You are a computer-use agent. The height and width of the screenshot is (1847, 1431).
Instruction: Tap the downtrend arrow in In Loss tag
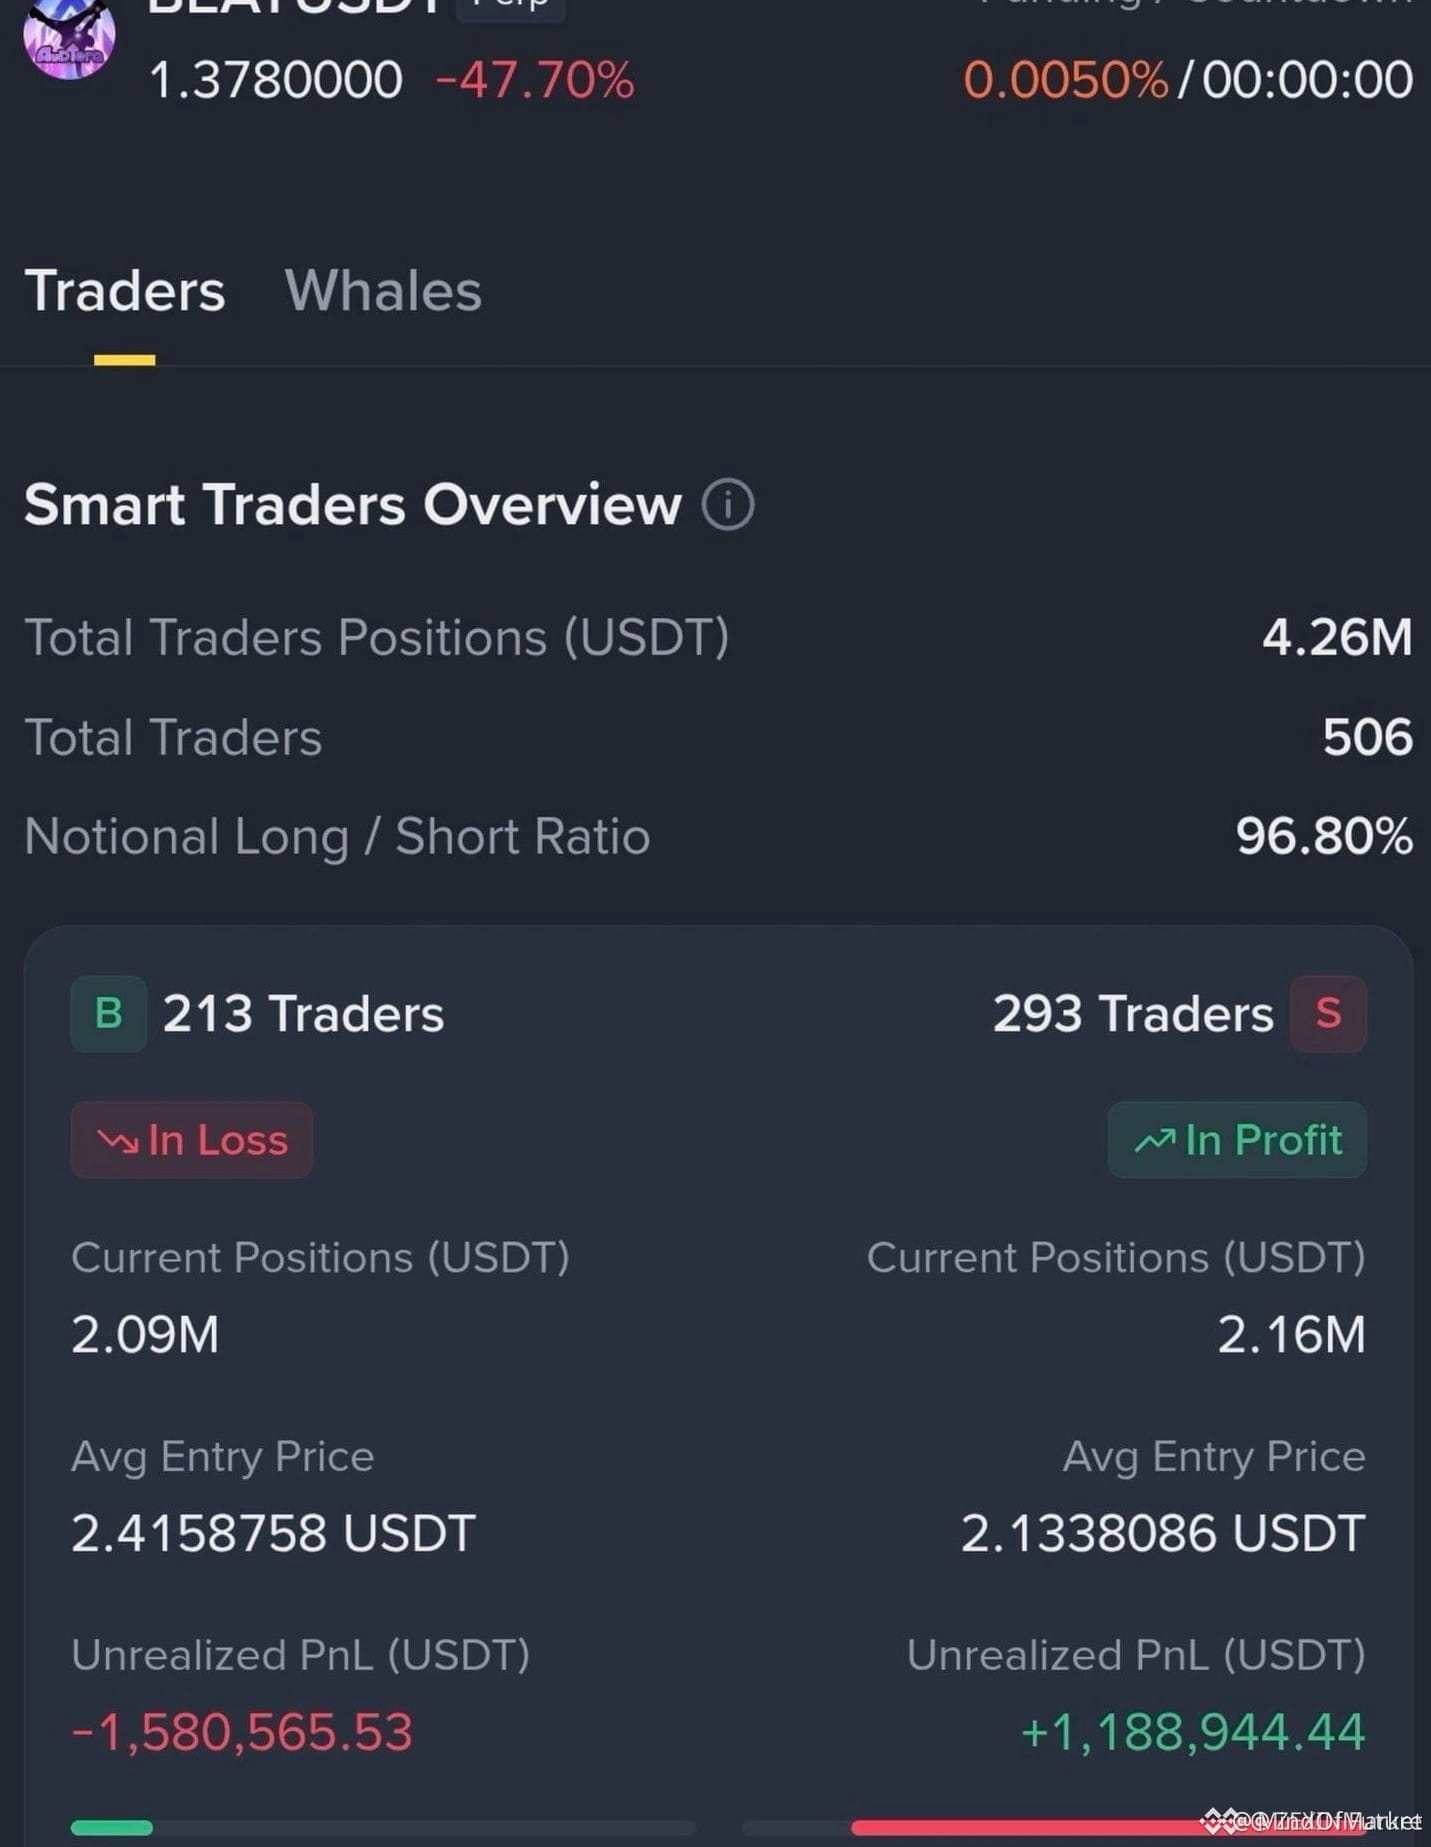point(117,1141)
